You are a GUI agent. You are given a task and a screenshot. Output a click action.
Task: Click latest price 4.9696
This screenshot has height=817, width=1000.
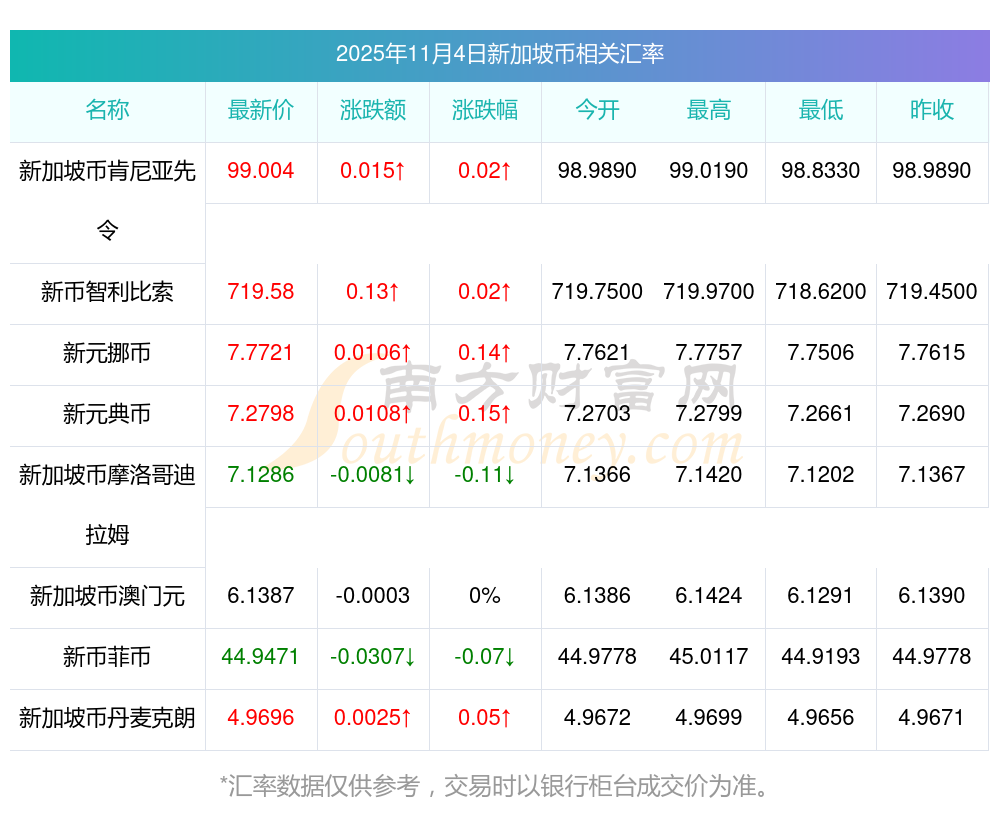[261, 718]
